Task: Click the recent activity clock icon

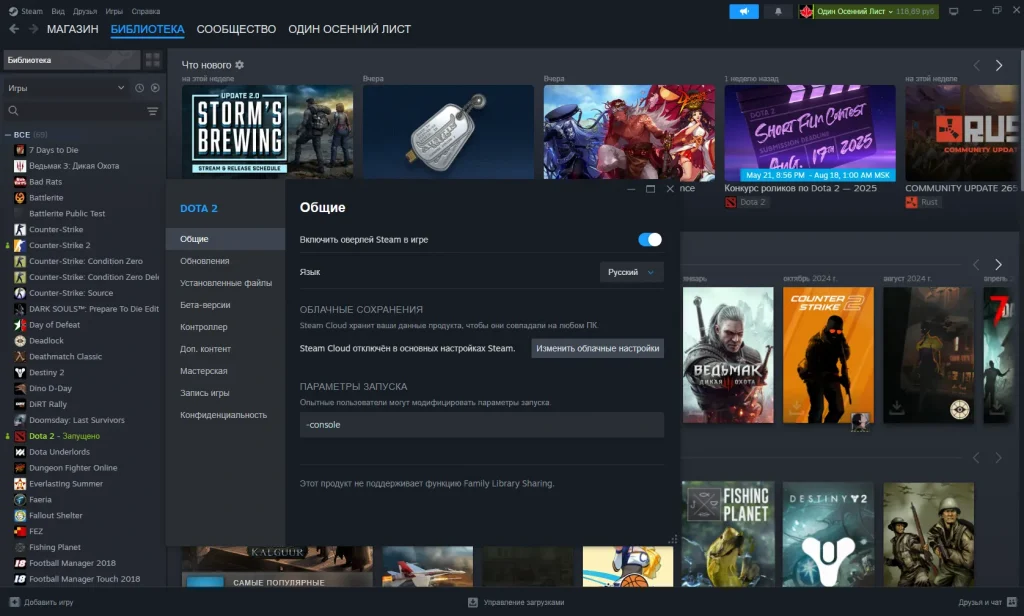Action: coord(139,88)
